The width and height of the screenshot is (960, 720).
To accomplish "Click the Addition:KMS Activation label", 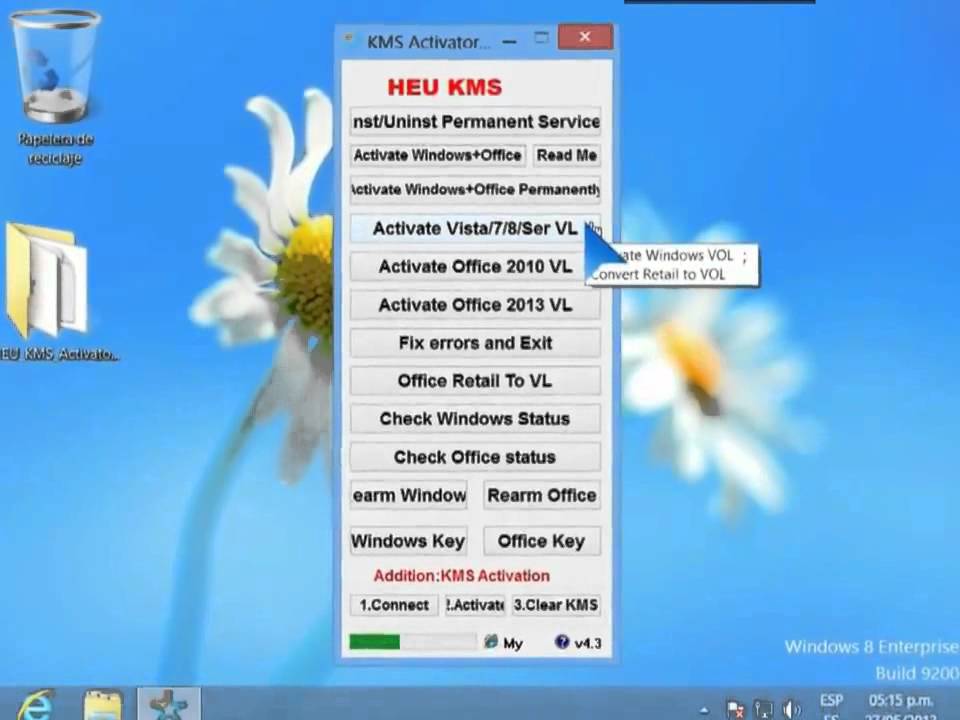I will pyautogui.click(x=462, y=576).
